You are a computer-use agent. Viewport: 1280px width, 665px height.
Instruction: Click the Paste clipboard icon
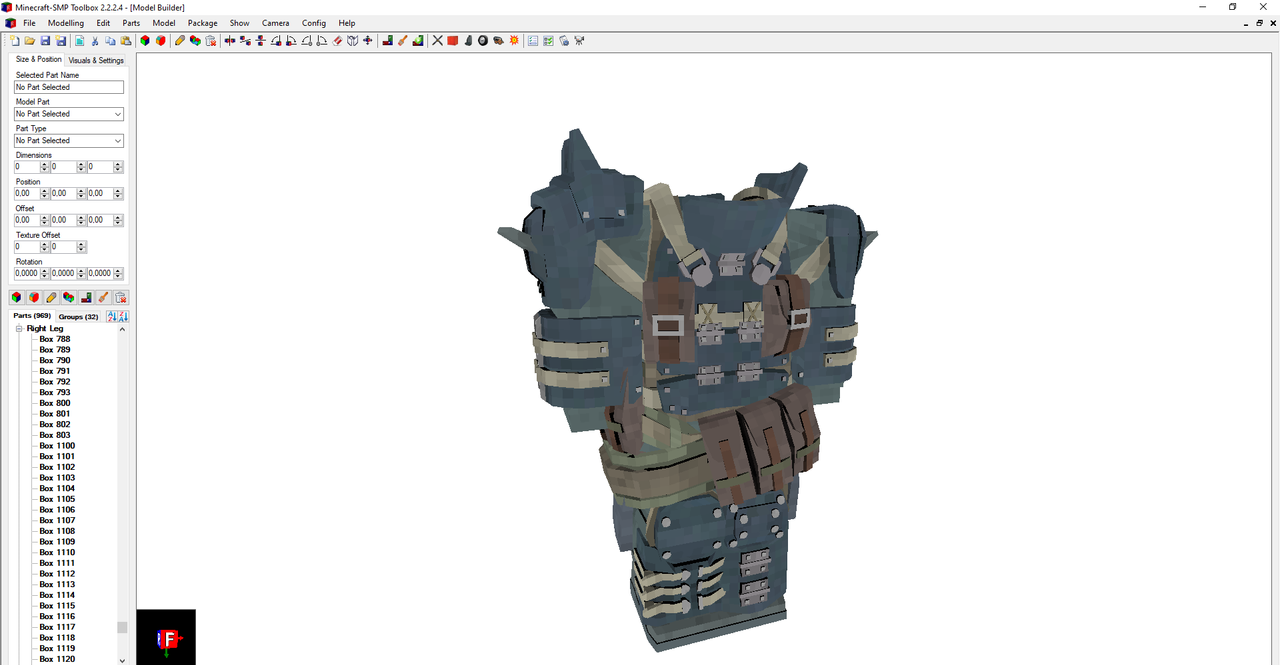pos(125,41)
